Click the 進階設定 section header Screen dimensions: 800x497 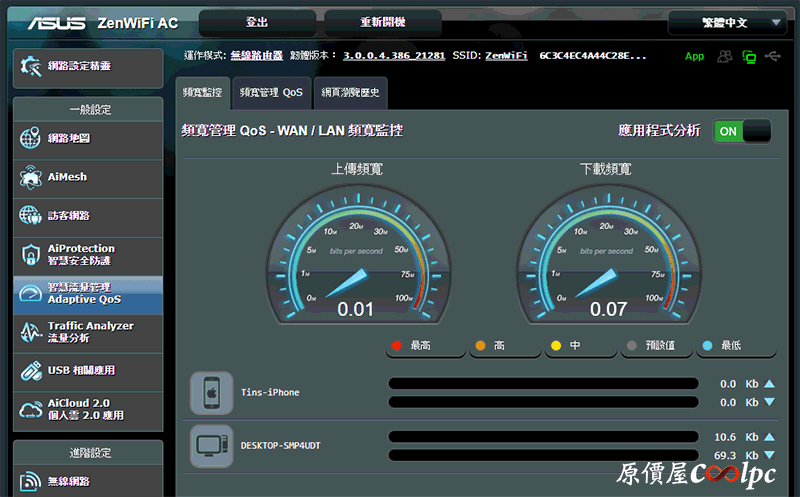tap(89, 453)
